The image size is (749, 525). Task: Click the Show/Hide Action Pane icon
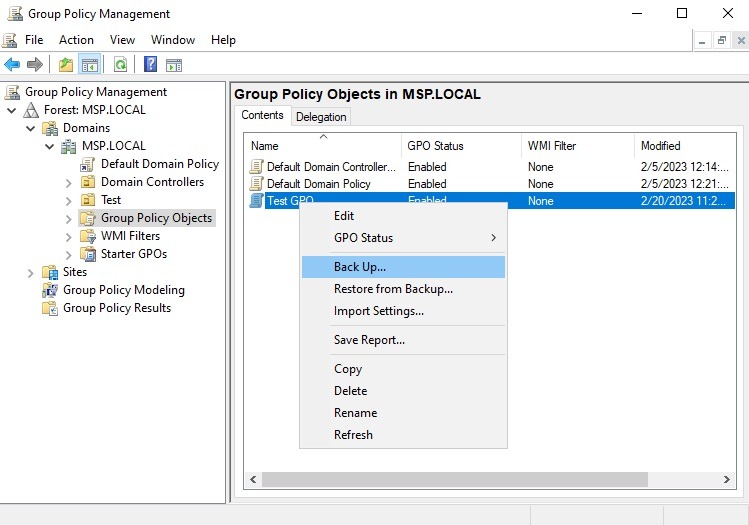click(x=174, y=65)
